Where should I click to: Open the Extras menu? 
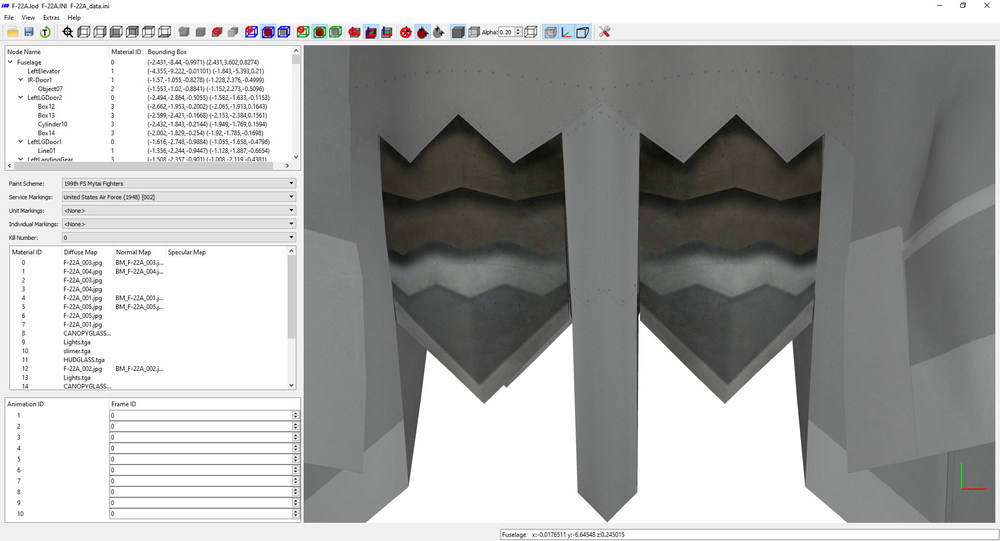(x=51, y=17)
